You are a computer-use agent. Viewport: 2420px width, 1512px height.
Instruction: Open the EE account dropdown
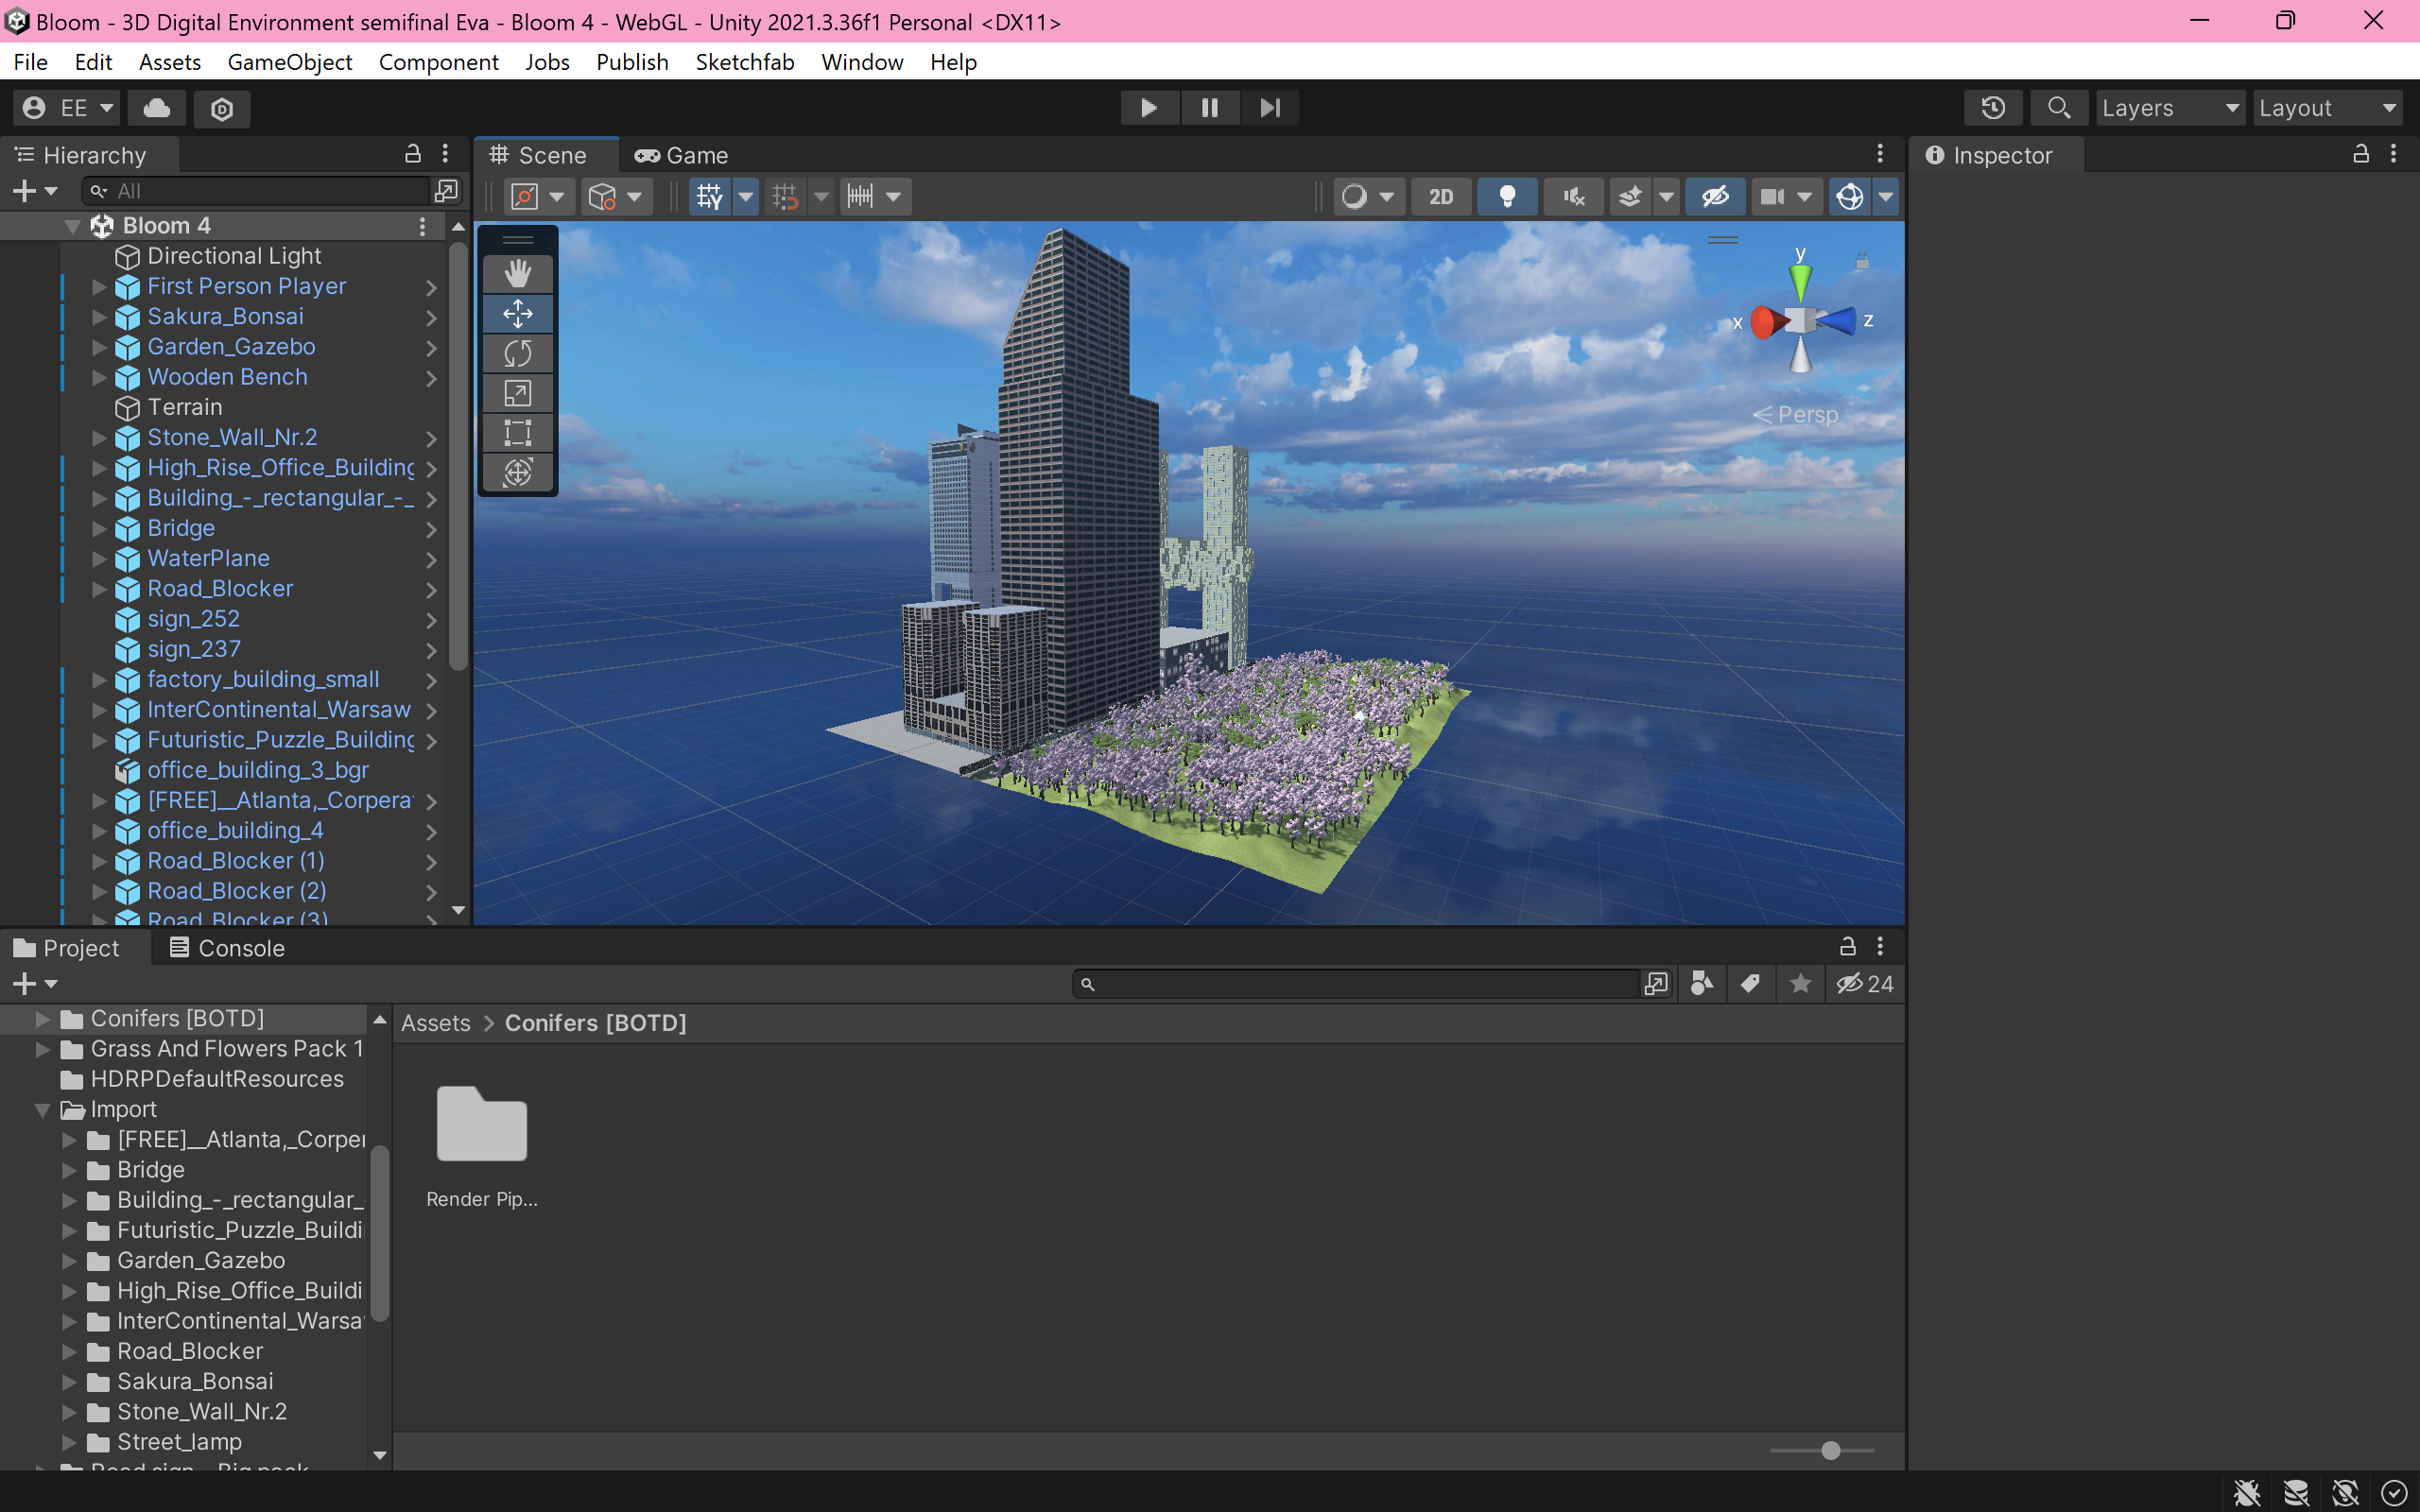coord(67,108)
